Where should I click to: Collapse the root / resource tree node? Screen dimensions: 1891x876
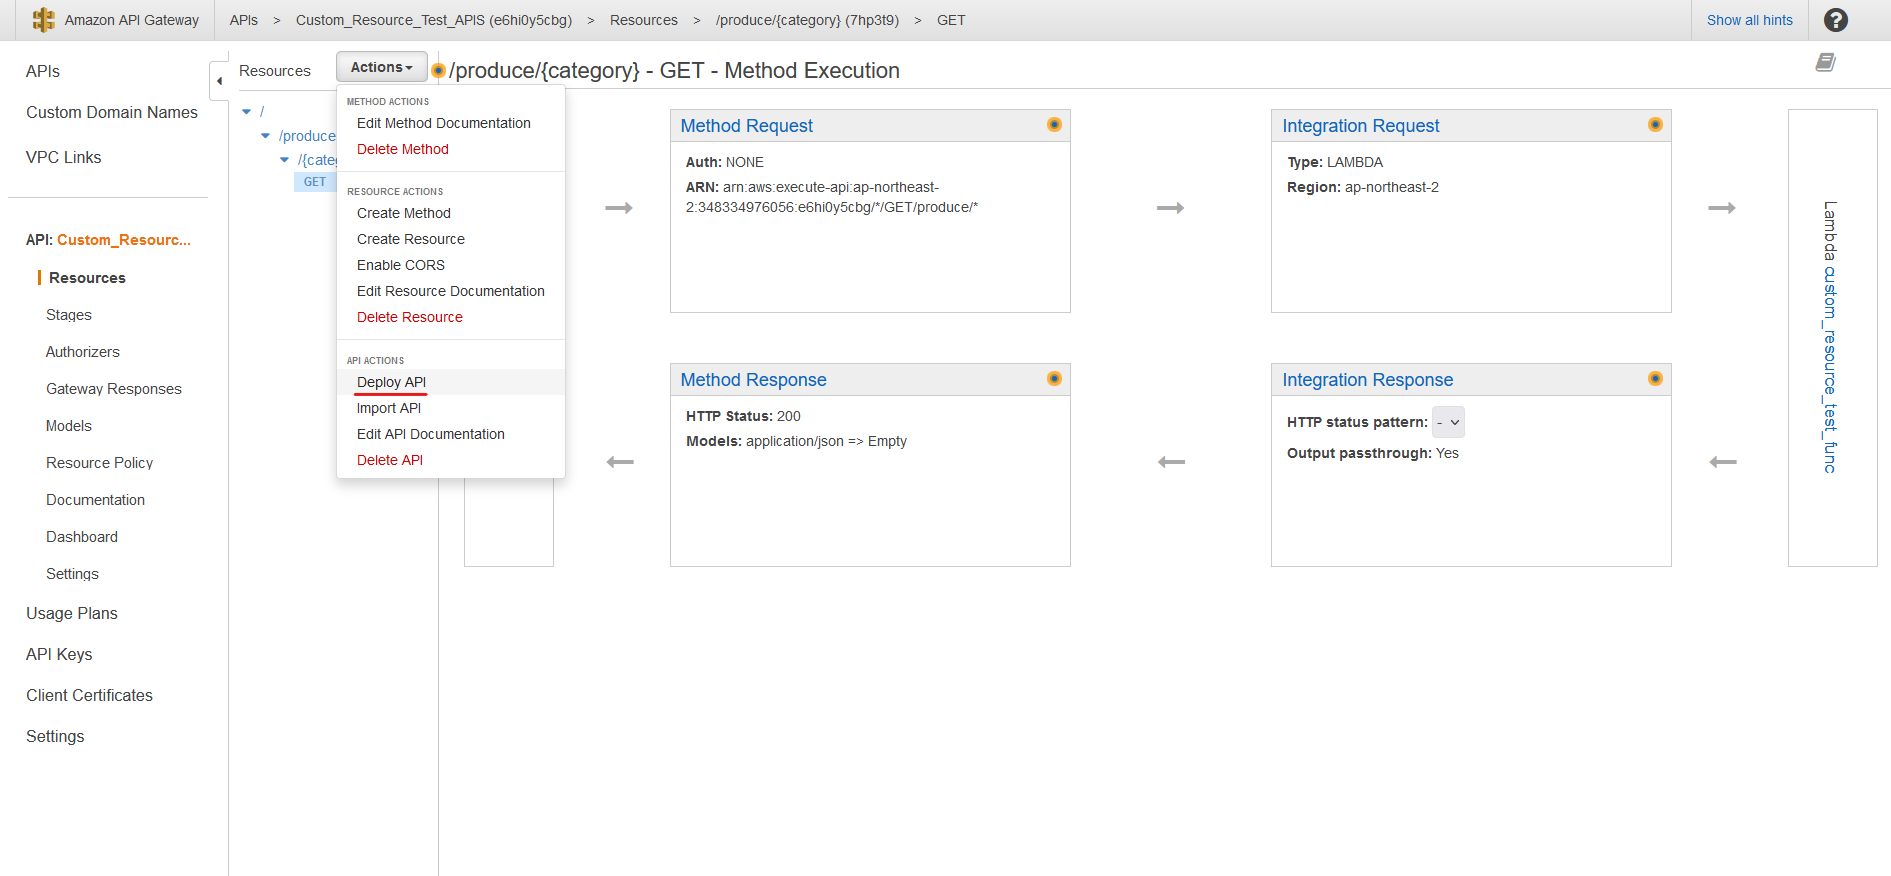click(x=246, y=112)
